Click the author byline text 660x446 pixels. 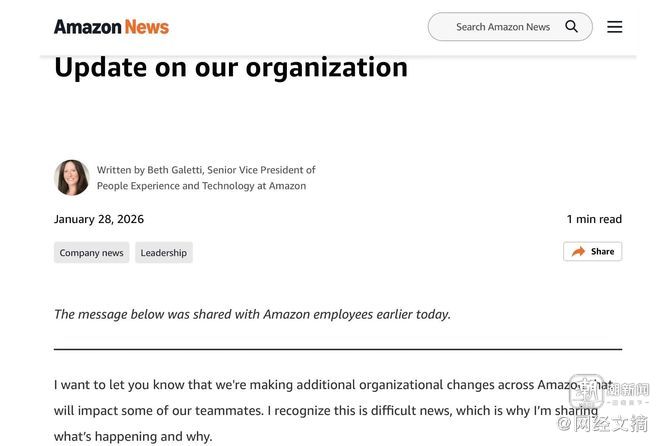(206, 178)
